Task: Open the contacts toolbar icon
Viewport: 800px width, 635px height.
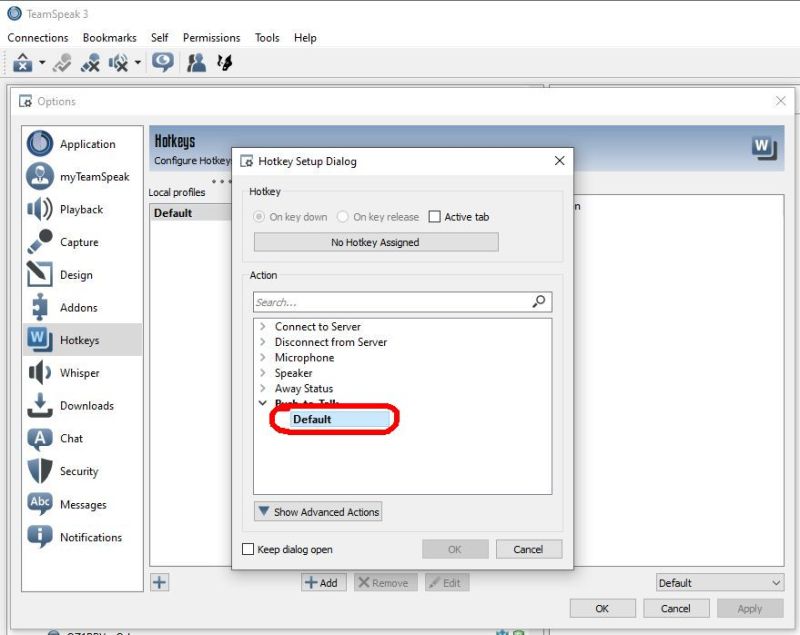Action: click(x=196, y=63)
